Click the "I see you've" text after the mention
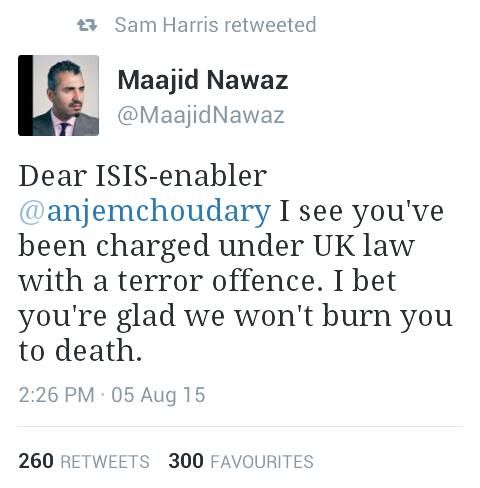This screenshot has width=480, height=488. tap(362, 212)
